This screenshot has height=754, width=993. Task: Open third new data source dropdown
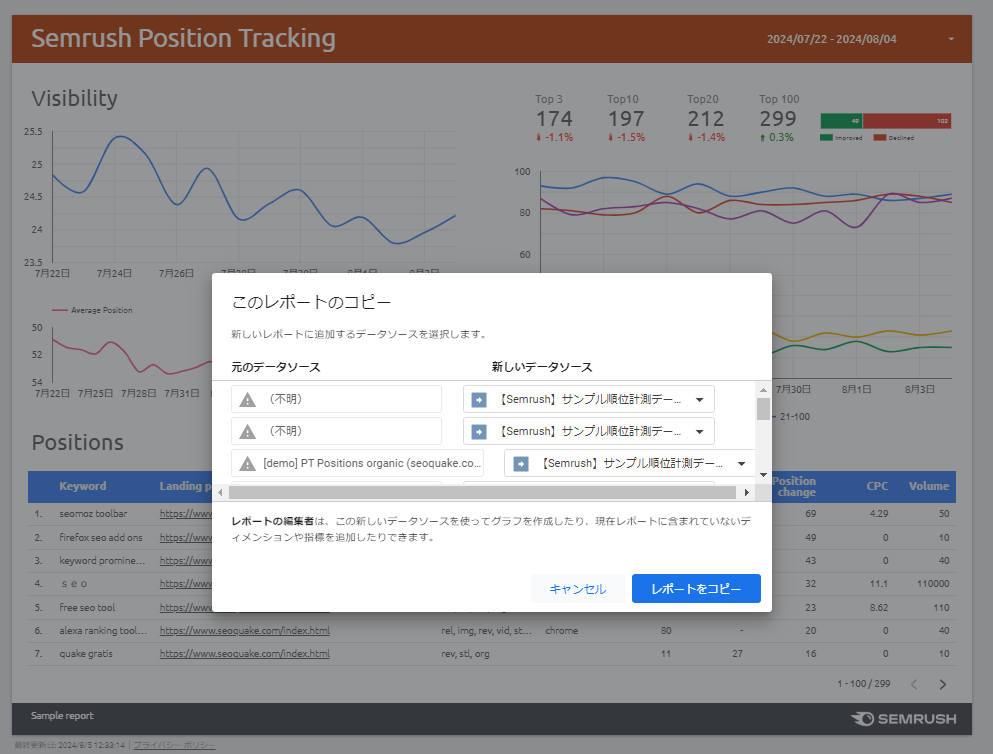(629, 463)
